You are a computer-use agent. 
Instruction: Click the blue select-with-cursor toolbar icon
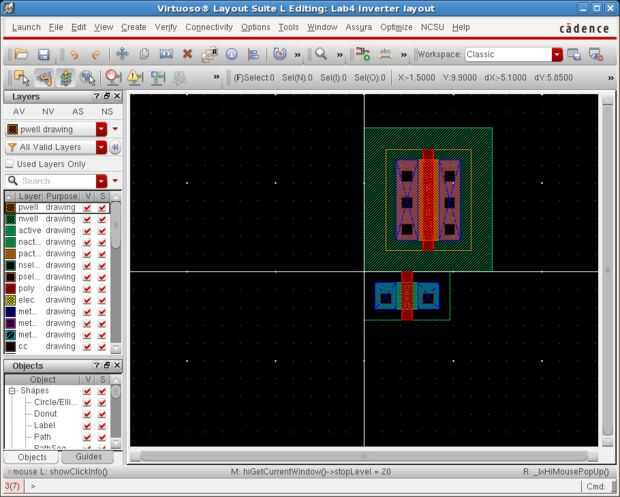(87, 77)
